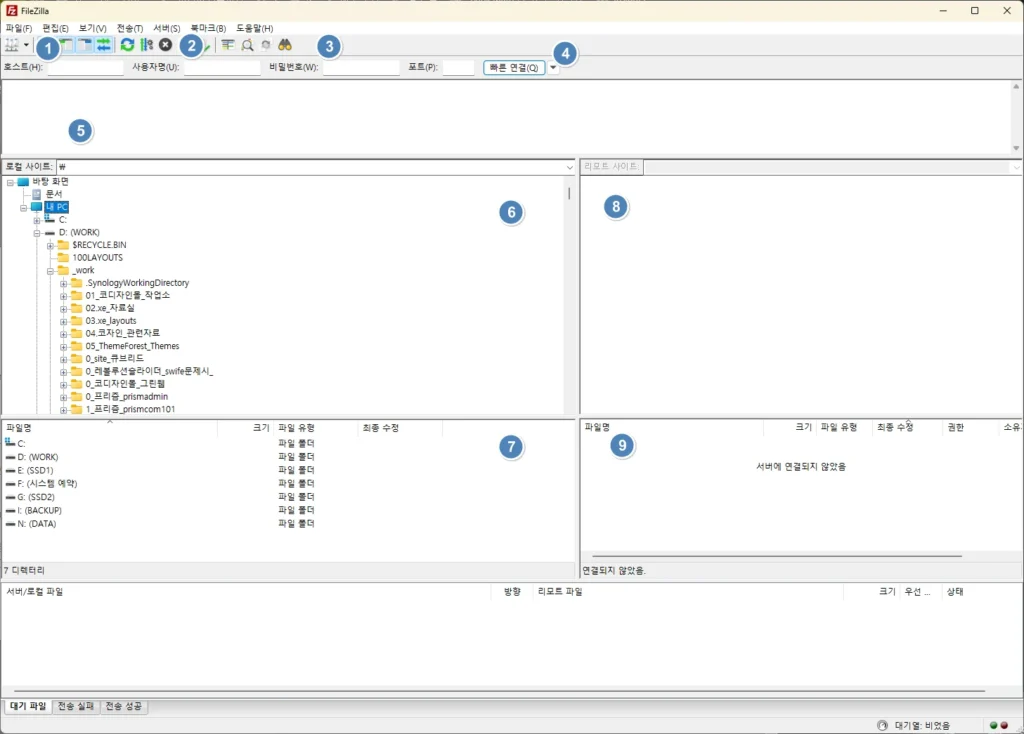The image size is (1024, 734).
Task: Collapse the 내 PC tree node
Action: (24, 208)
